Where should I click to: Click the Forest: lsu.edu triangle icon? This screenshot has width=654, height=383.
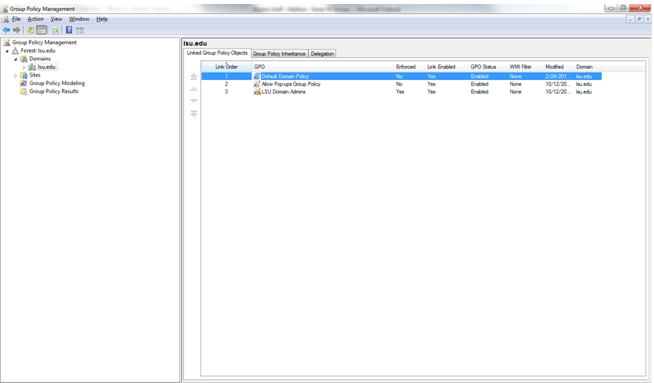15,50
